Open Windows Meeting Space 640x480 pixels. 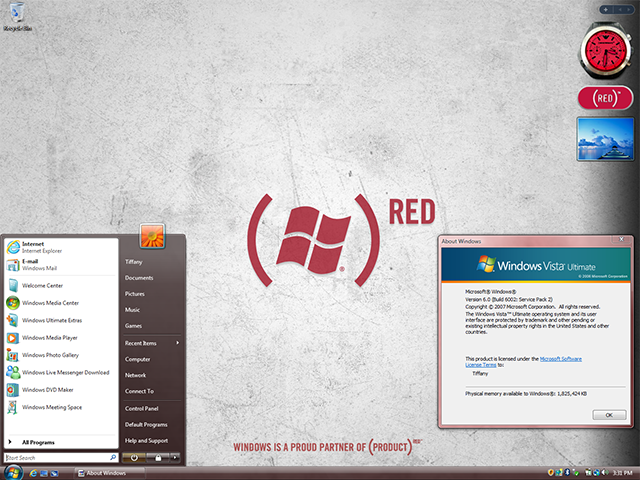coord(50,407)
